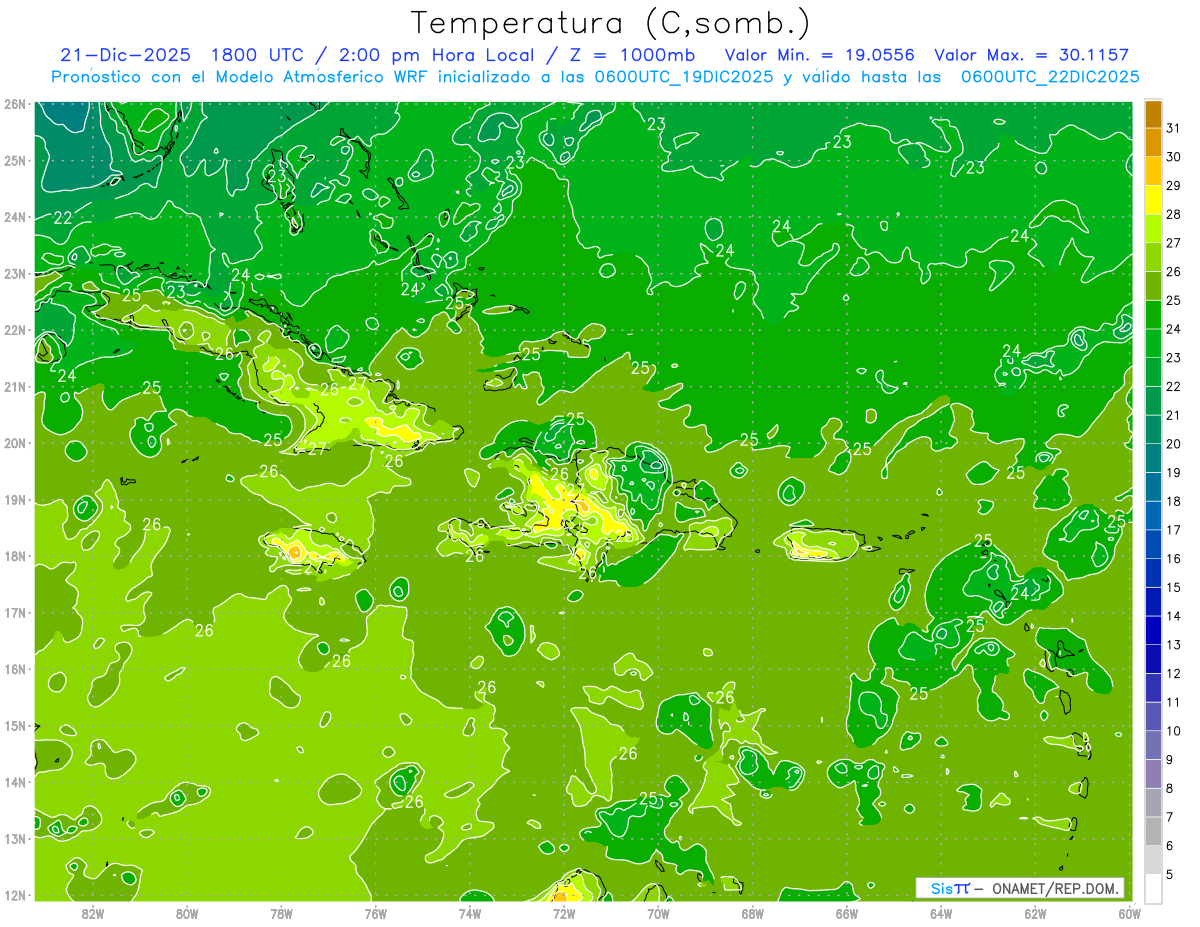Image resolution: width=1200 pixels, height=927 pixels.
Task: Click the latitude label "25N"
Action: 15,161
